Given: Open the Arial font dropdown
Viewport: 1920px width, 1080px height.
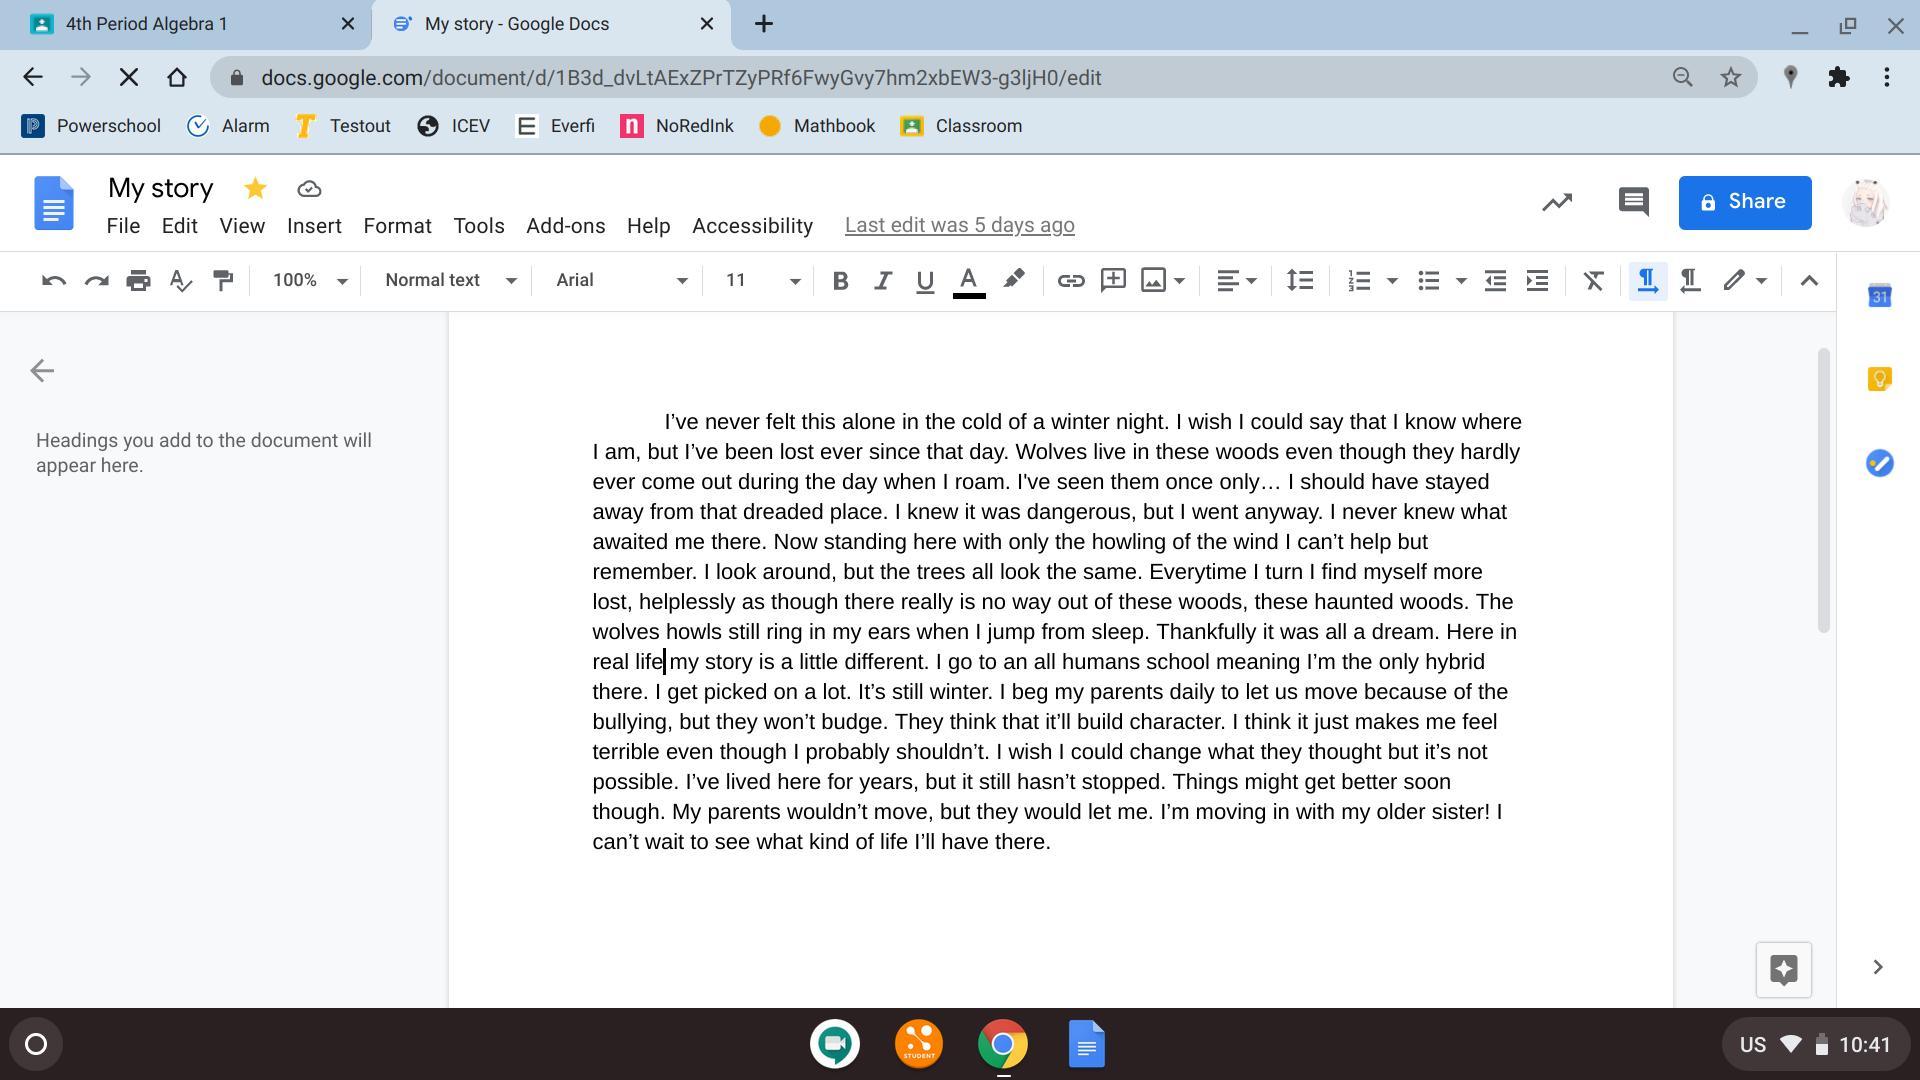Looking at the screenshot, I should tap(621, 281).
